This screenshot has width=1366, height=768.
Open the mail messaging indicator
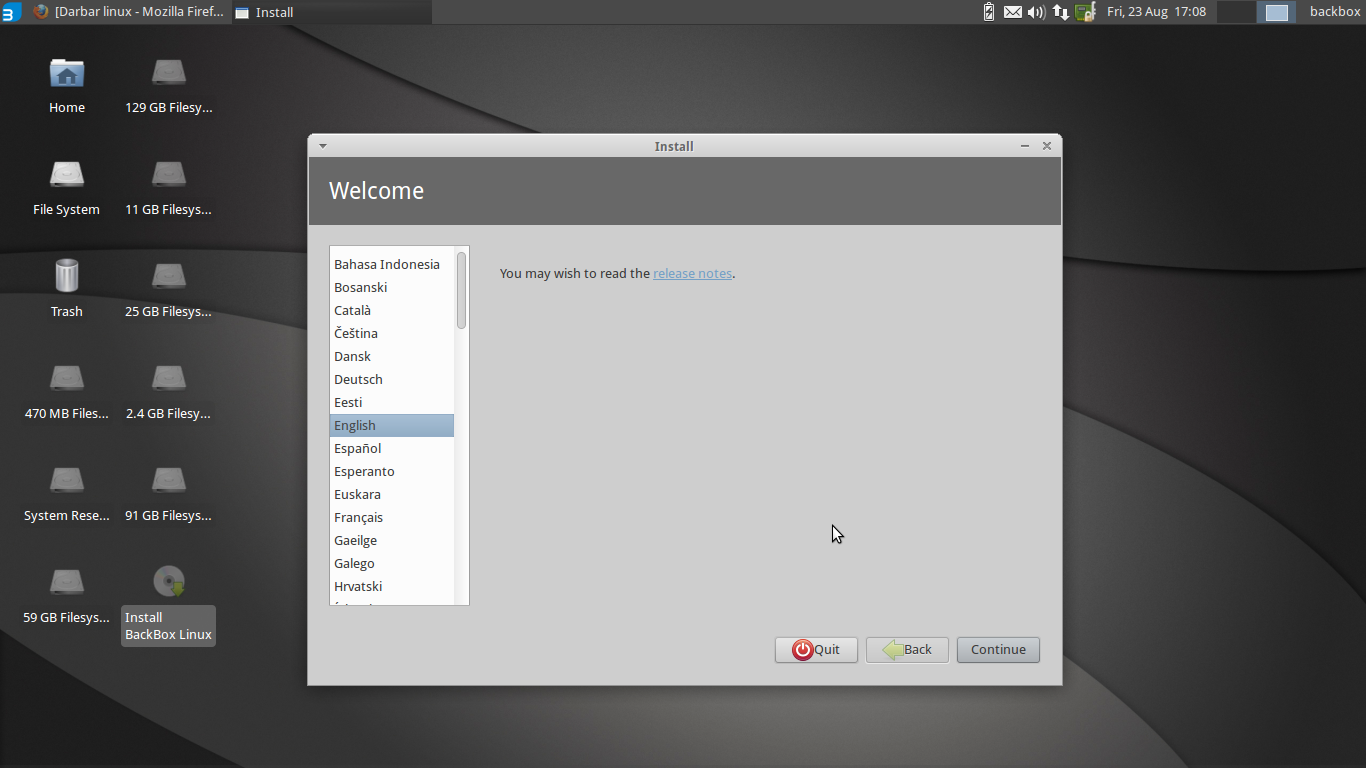1013,12
